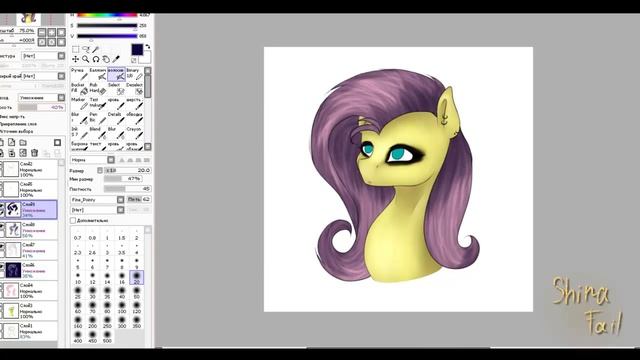Toggle the transparent color box

click(134, 60)
